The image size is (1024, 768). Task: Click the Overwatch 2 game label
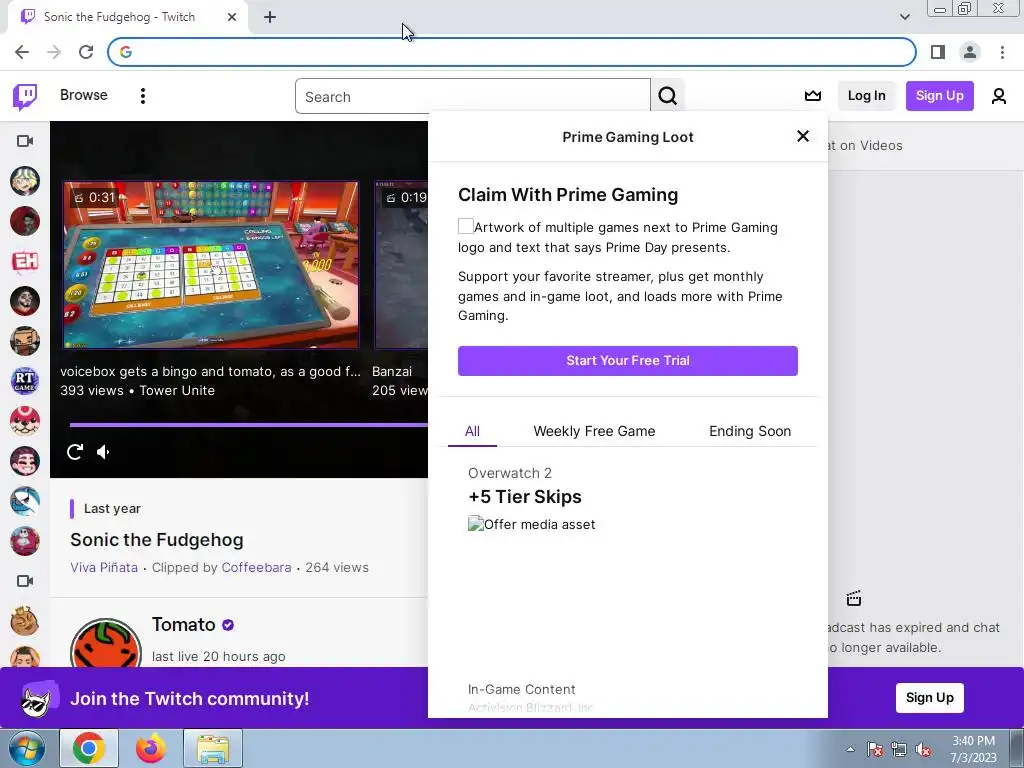pos(510,473)
